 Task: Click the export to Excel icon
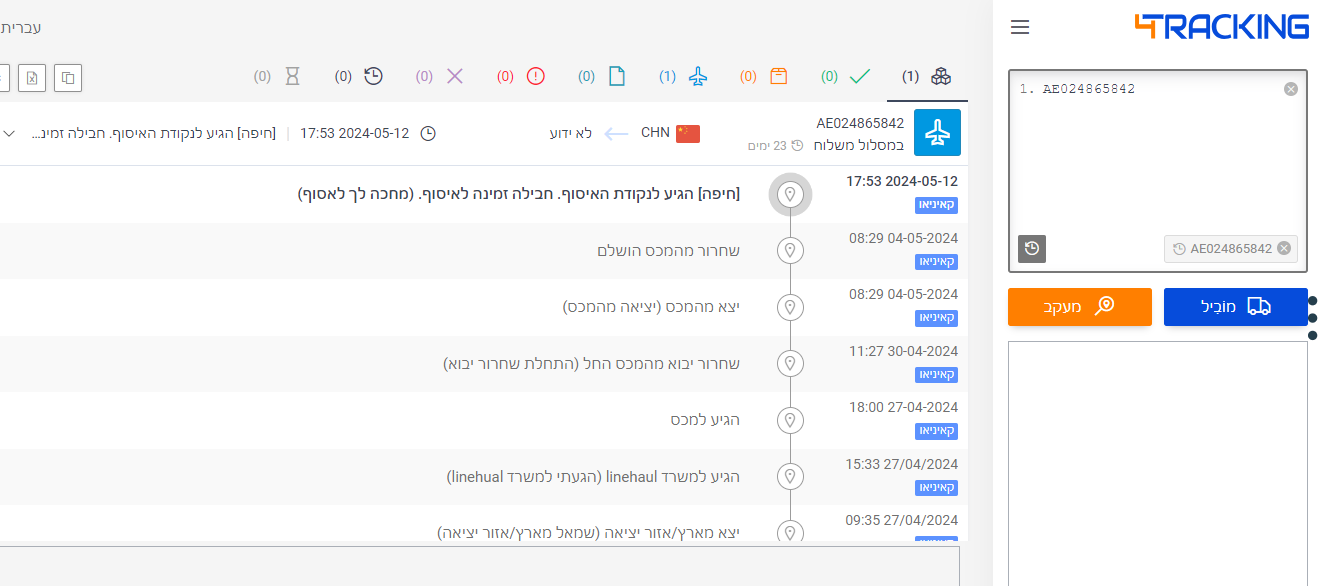33,77
